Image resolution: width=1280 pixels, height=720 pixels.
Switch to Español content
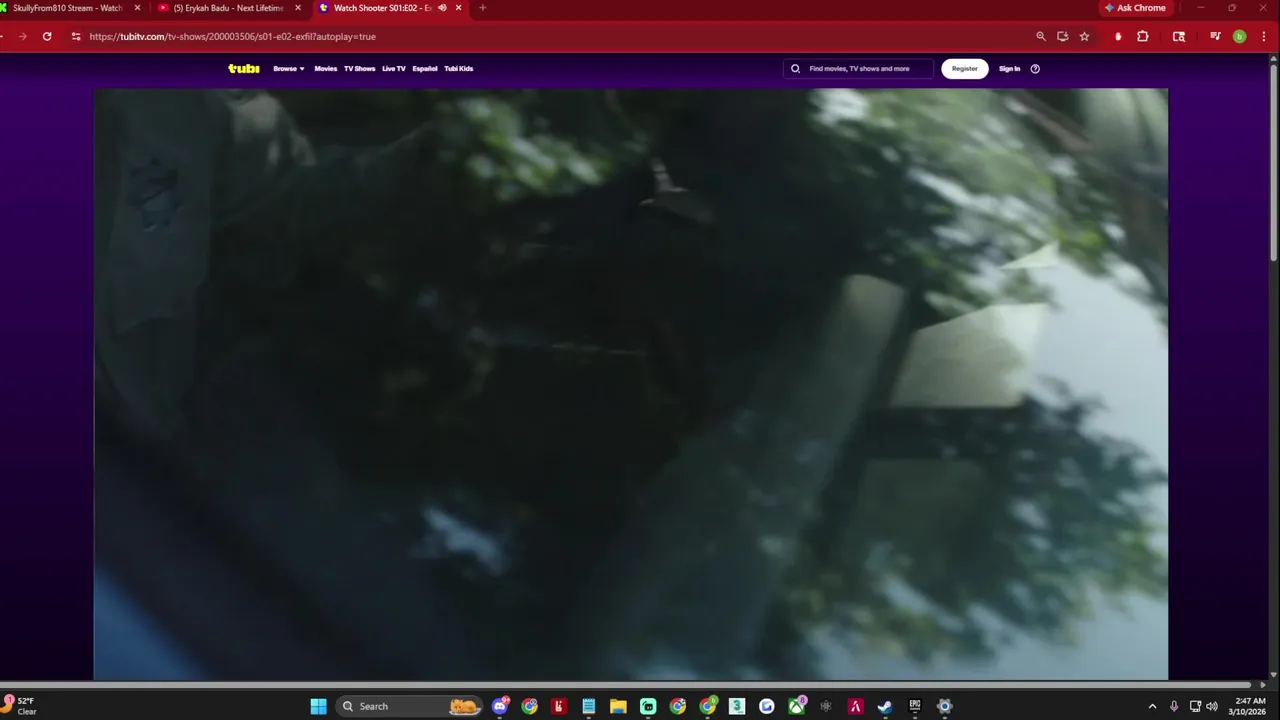pos(425,69)
